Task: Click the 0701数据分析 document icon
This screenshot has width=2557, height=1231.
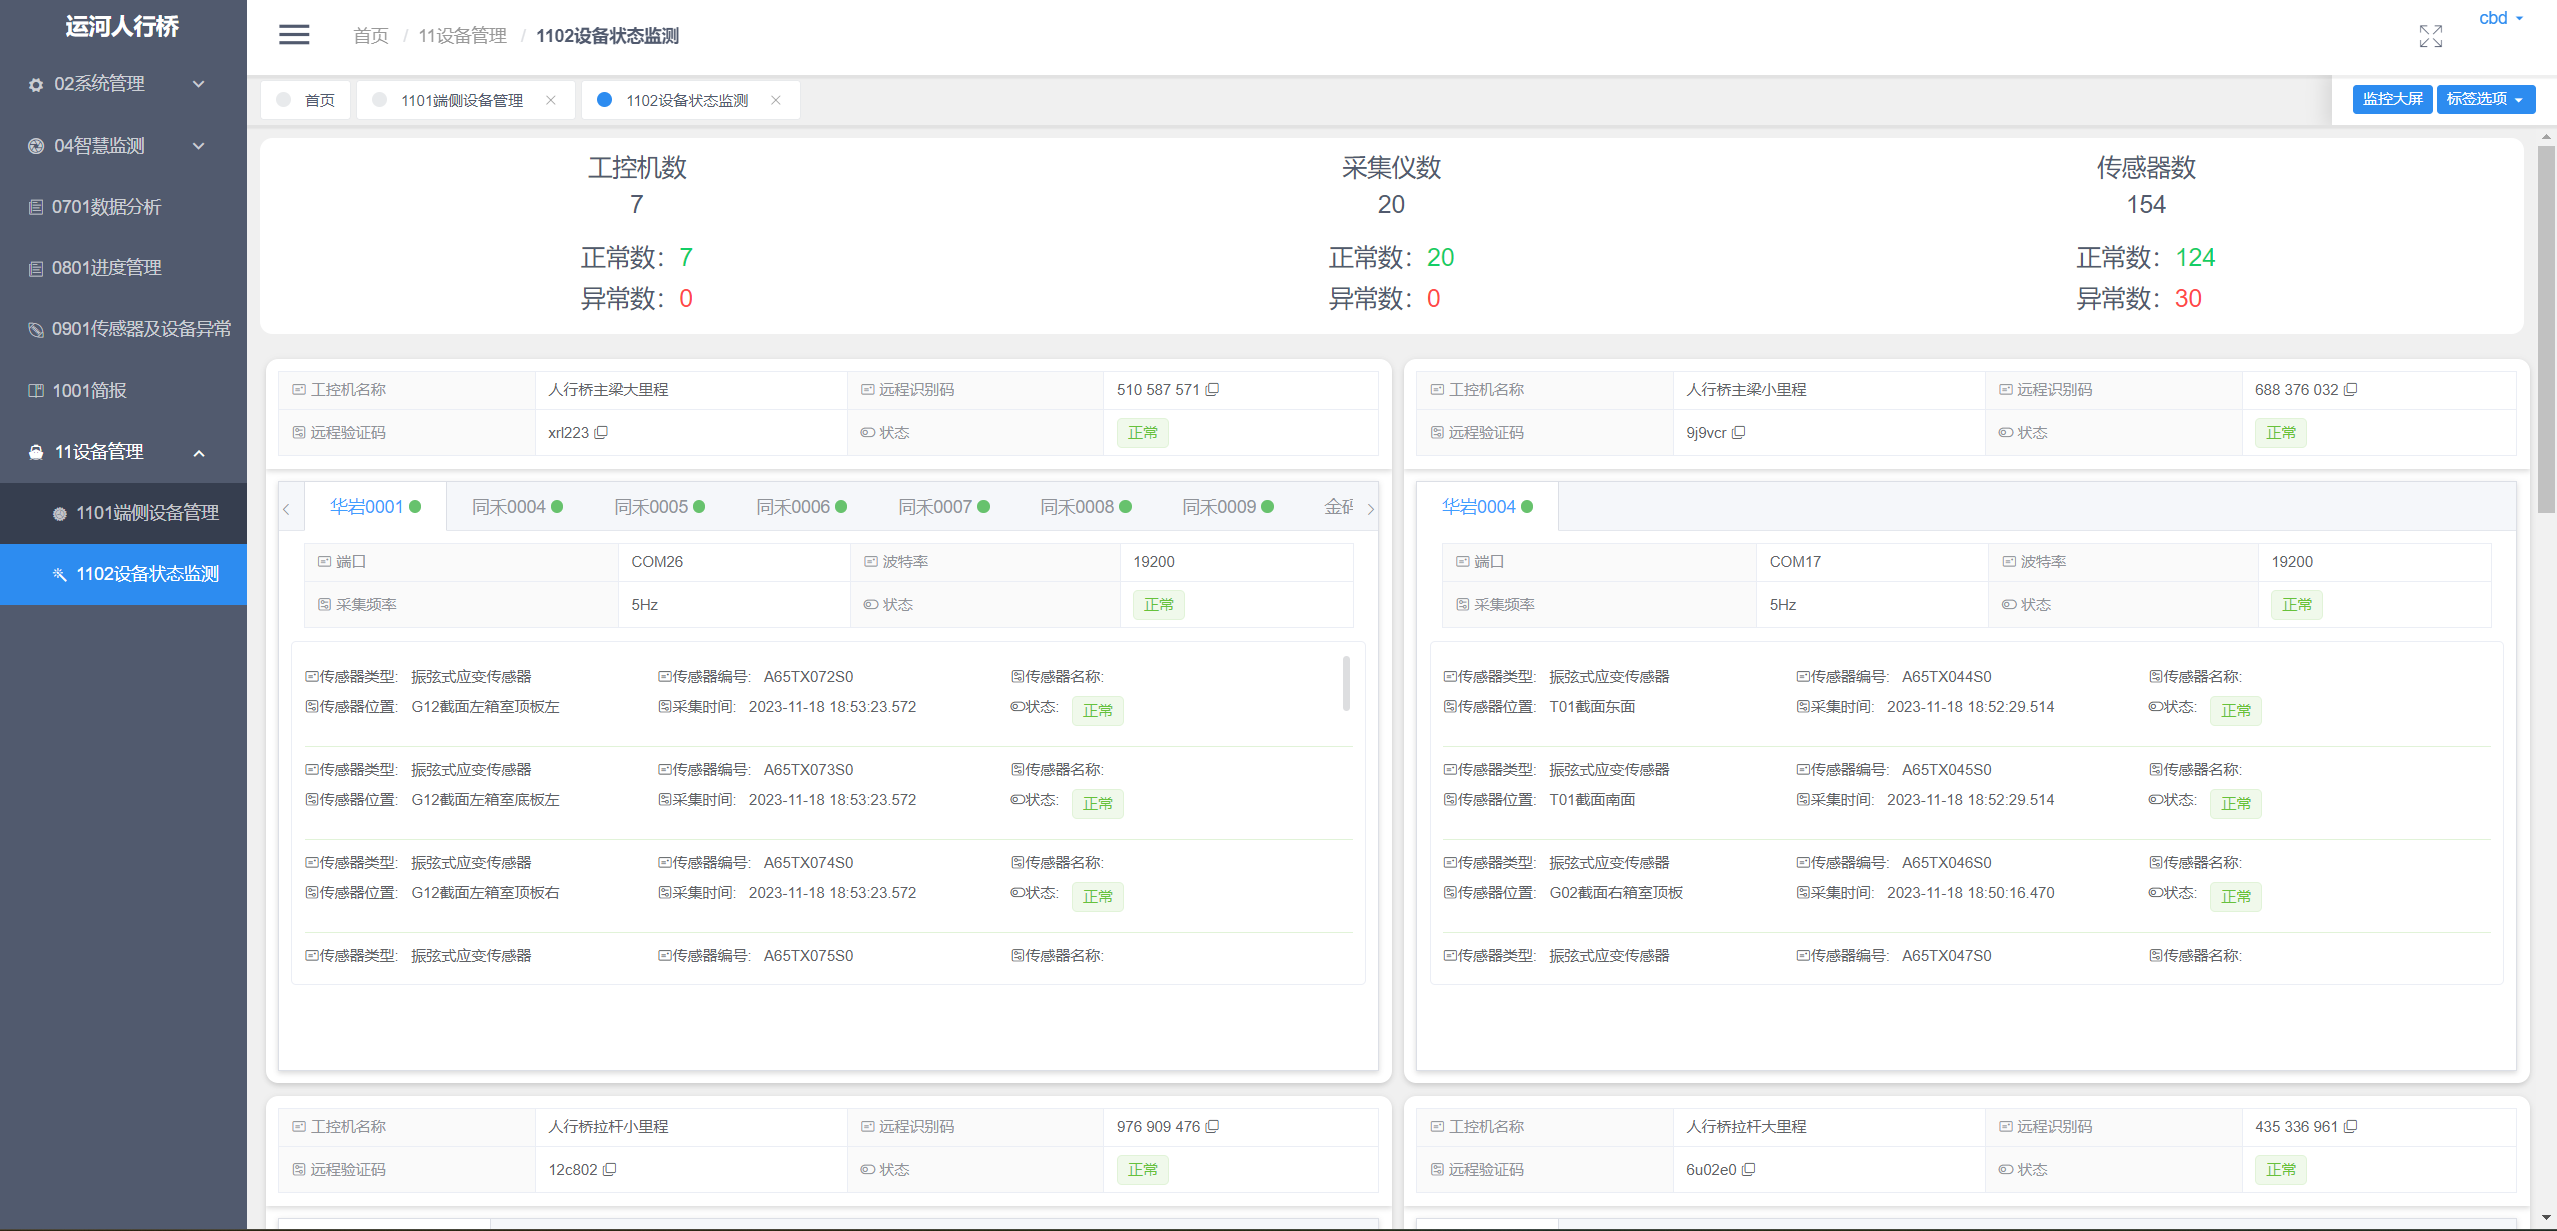Action: pyautogui.click(x=36, y=207)
